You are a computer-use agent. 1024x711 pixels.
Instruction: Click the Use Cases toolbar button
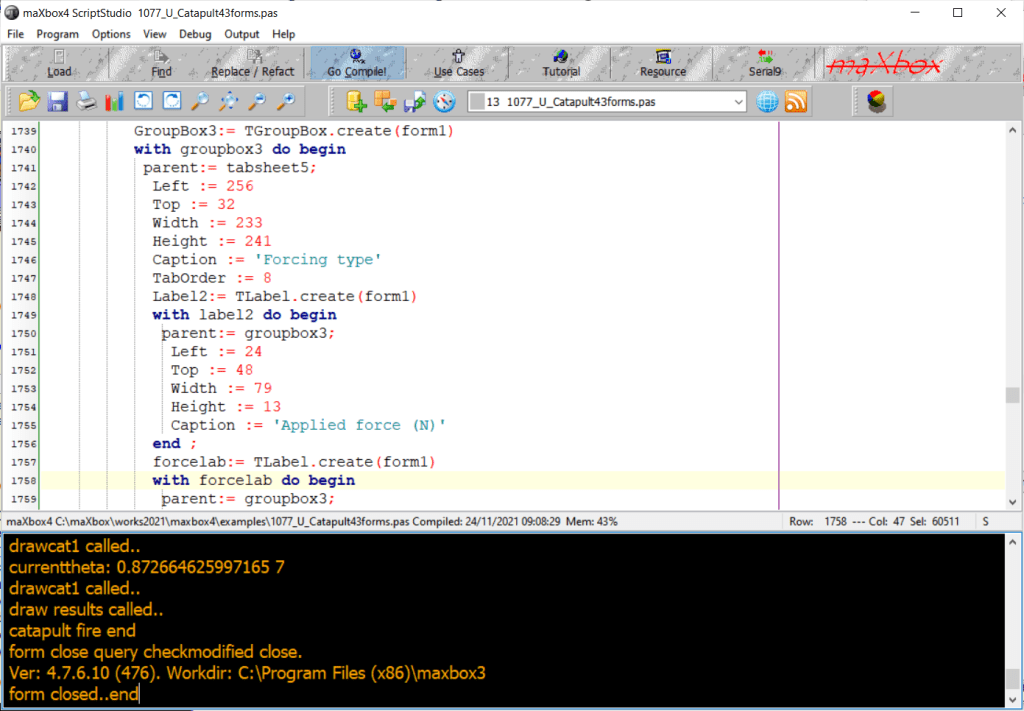click(x=458, y=63)
